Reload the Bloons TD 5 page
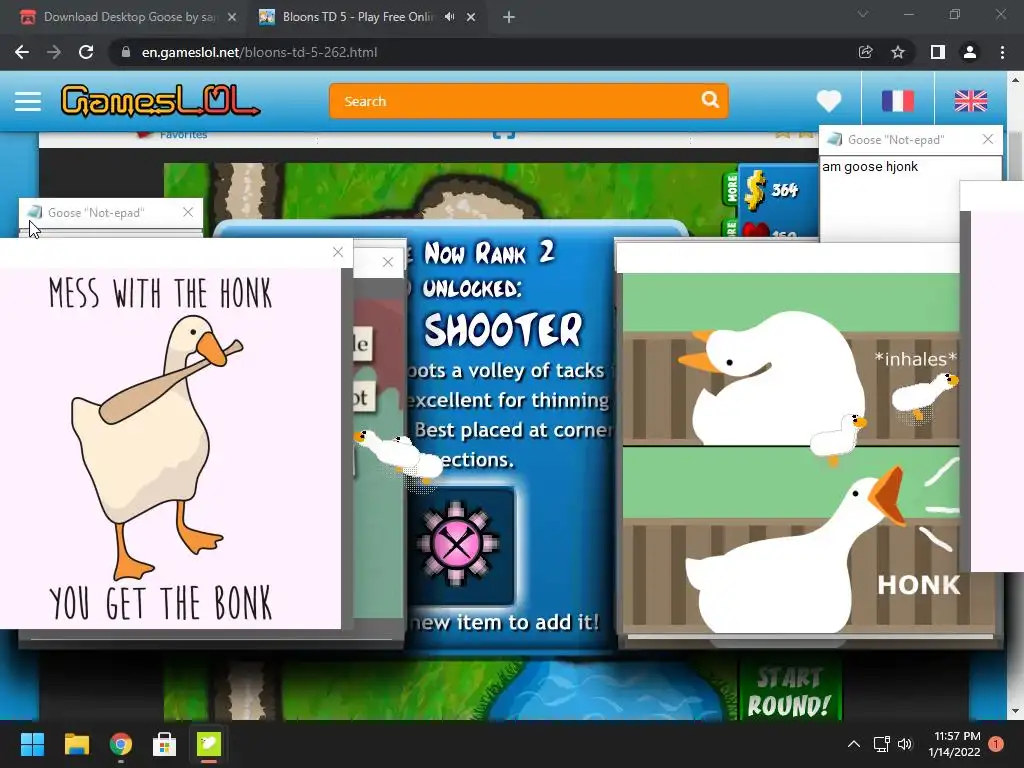Image resolution: width=1024 pixels, height=768 pixels. [x=86, y=52]
